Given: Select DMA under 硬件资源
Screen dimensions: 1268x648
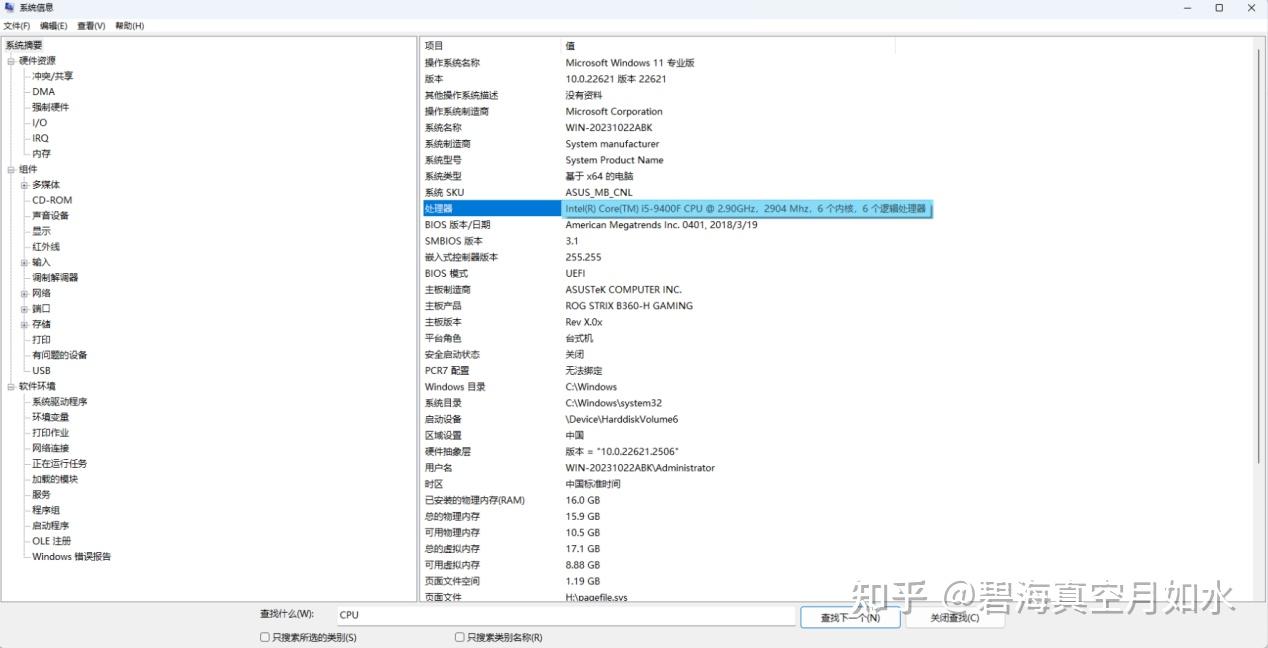Looking at the screenshot, I should click(41, 91).
